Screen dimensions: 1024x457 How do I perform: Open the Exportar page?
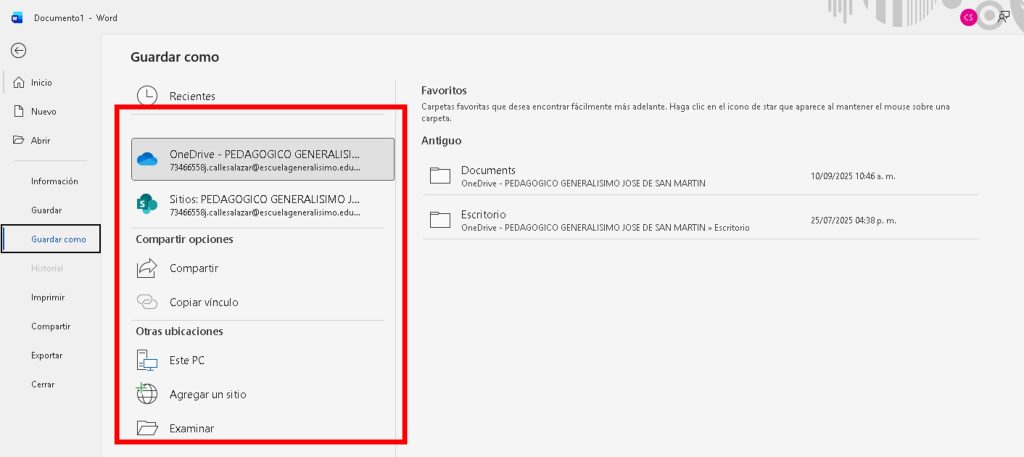(46, 355)
